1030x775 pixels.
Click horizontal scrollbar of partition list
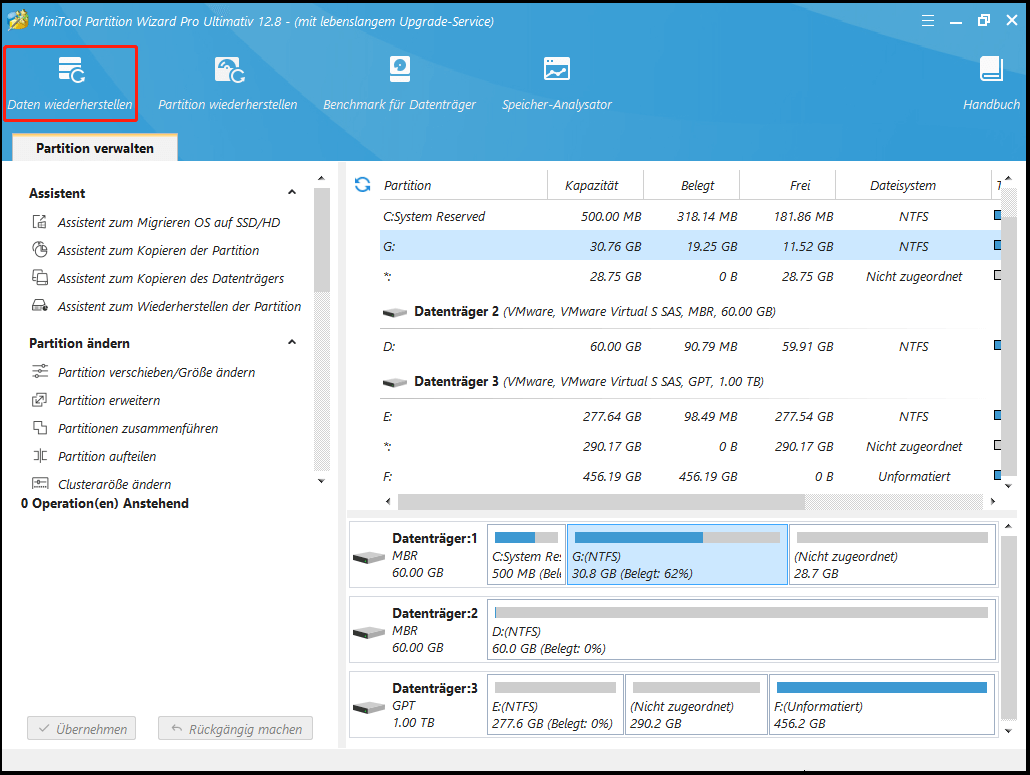601,502
